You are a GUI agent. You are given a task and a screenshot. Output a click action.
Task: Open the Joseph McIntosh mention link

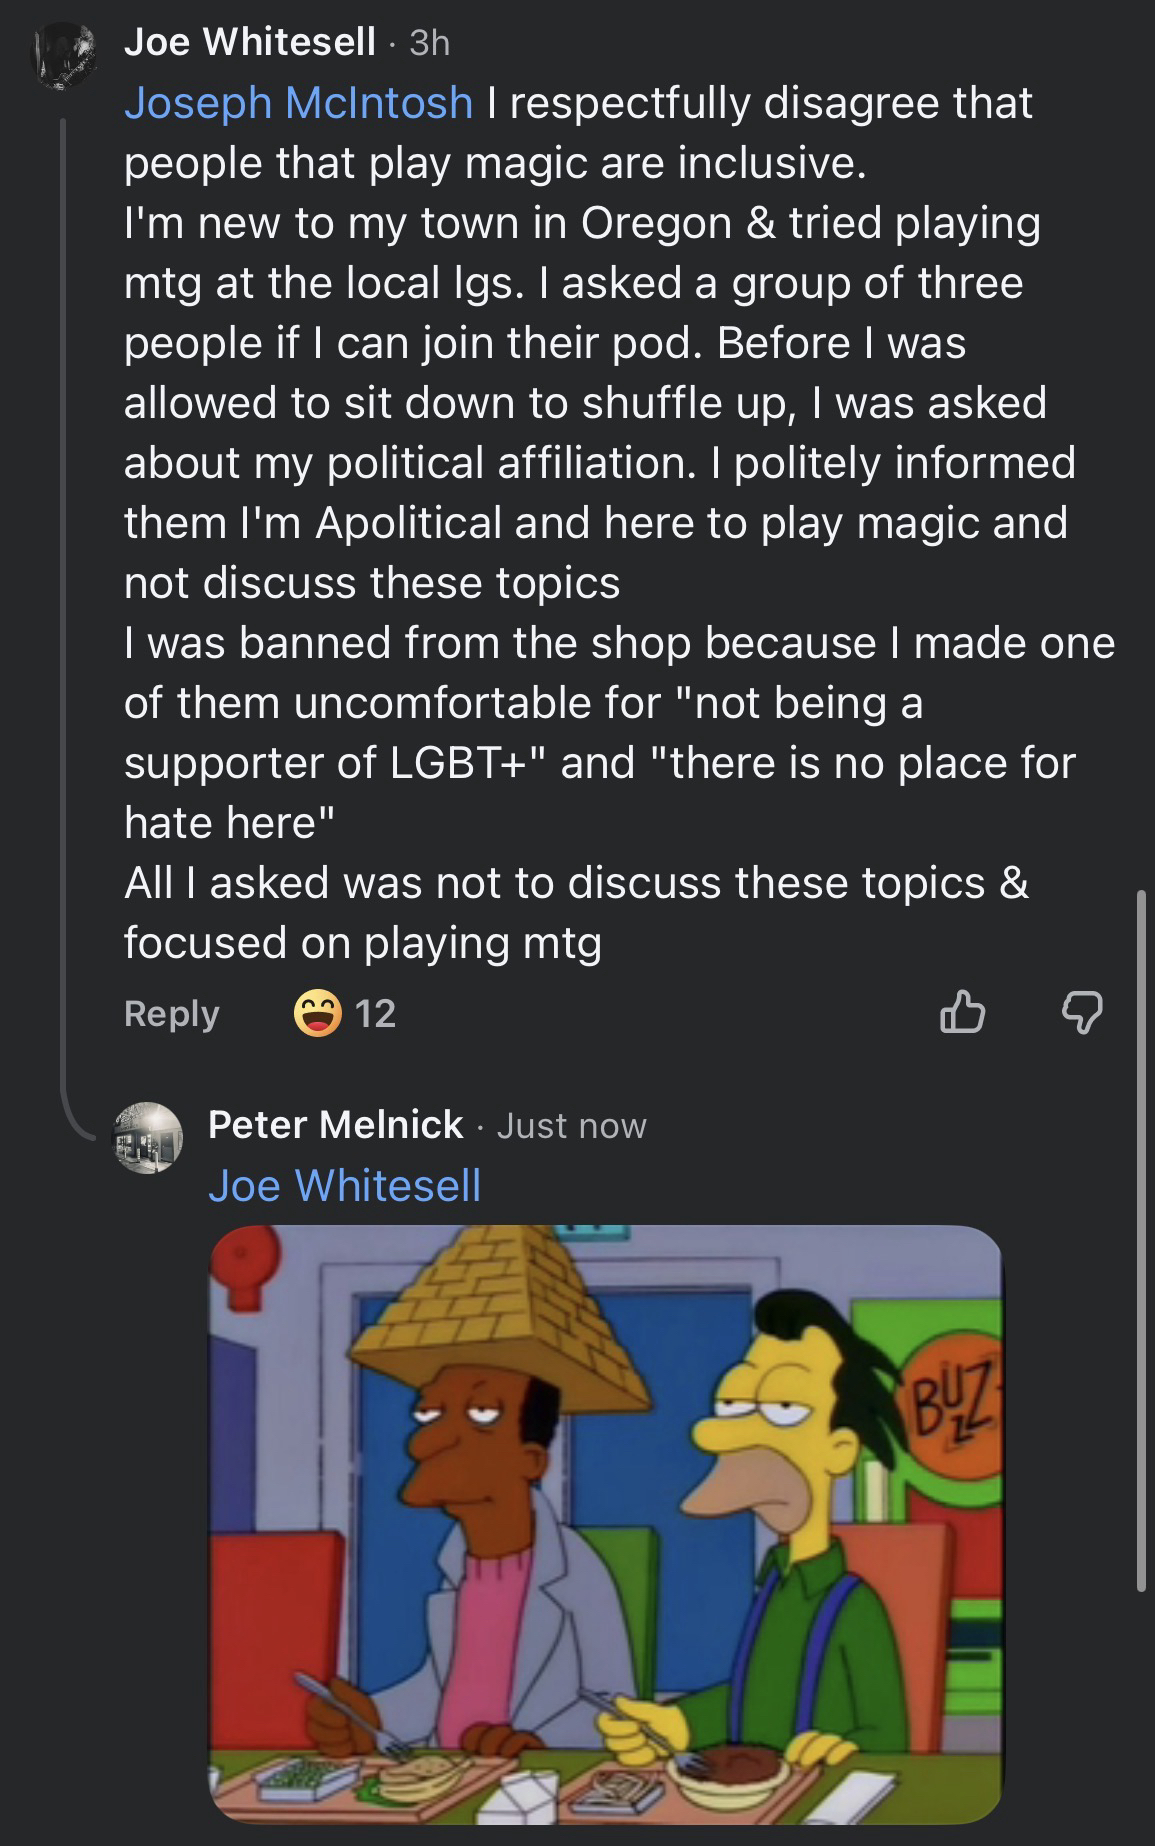coord(298,103)
